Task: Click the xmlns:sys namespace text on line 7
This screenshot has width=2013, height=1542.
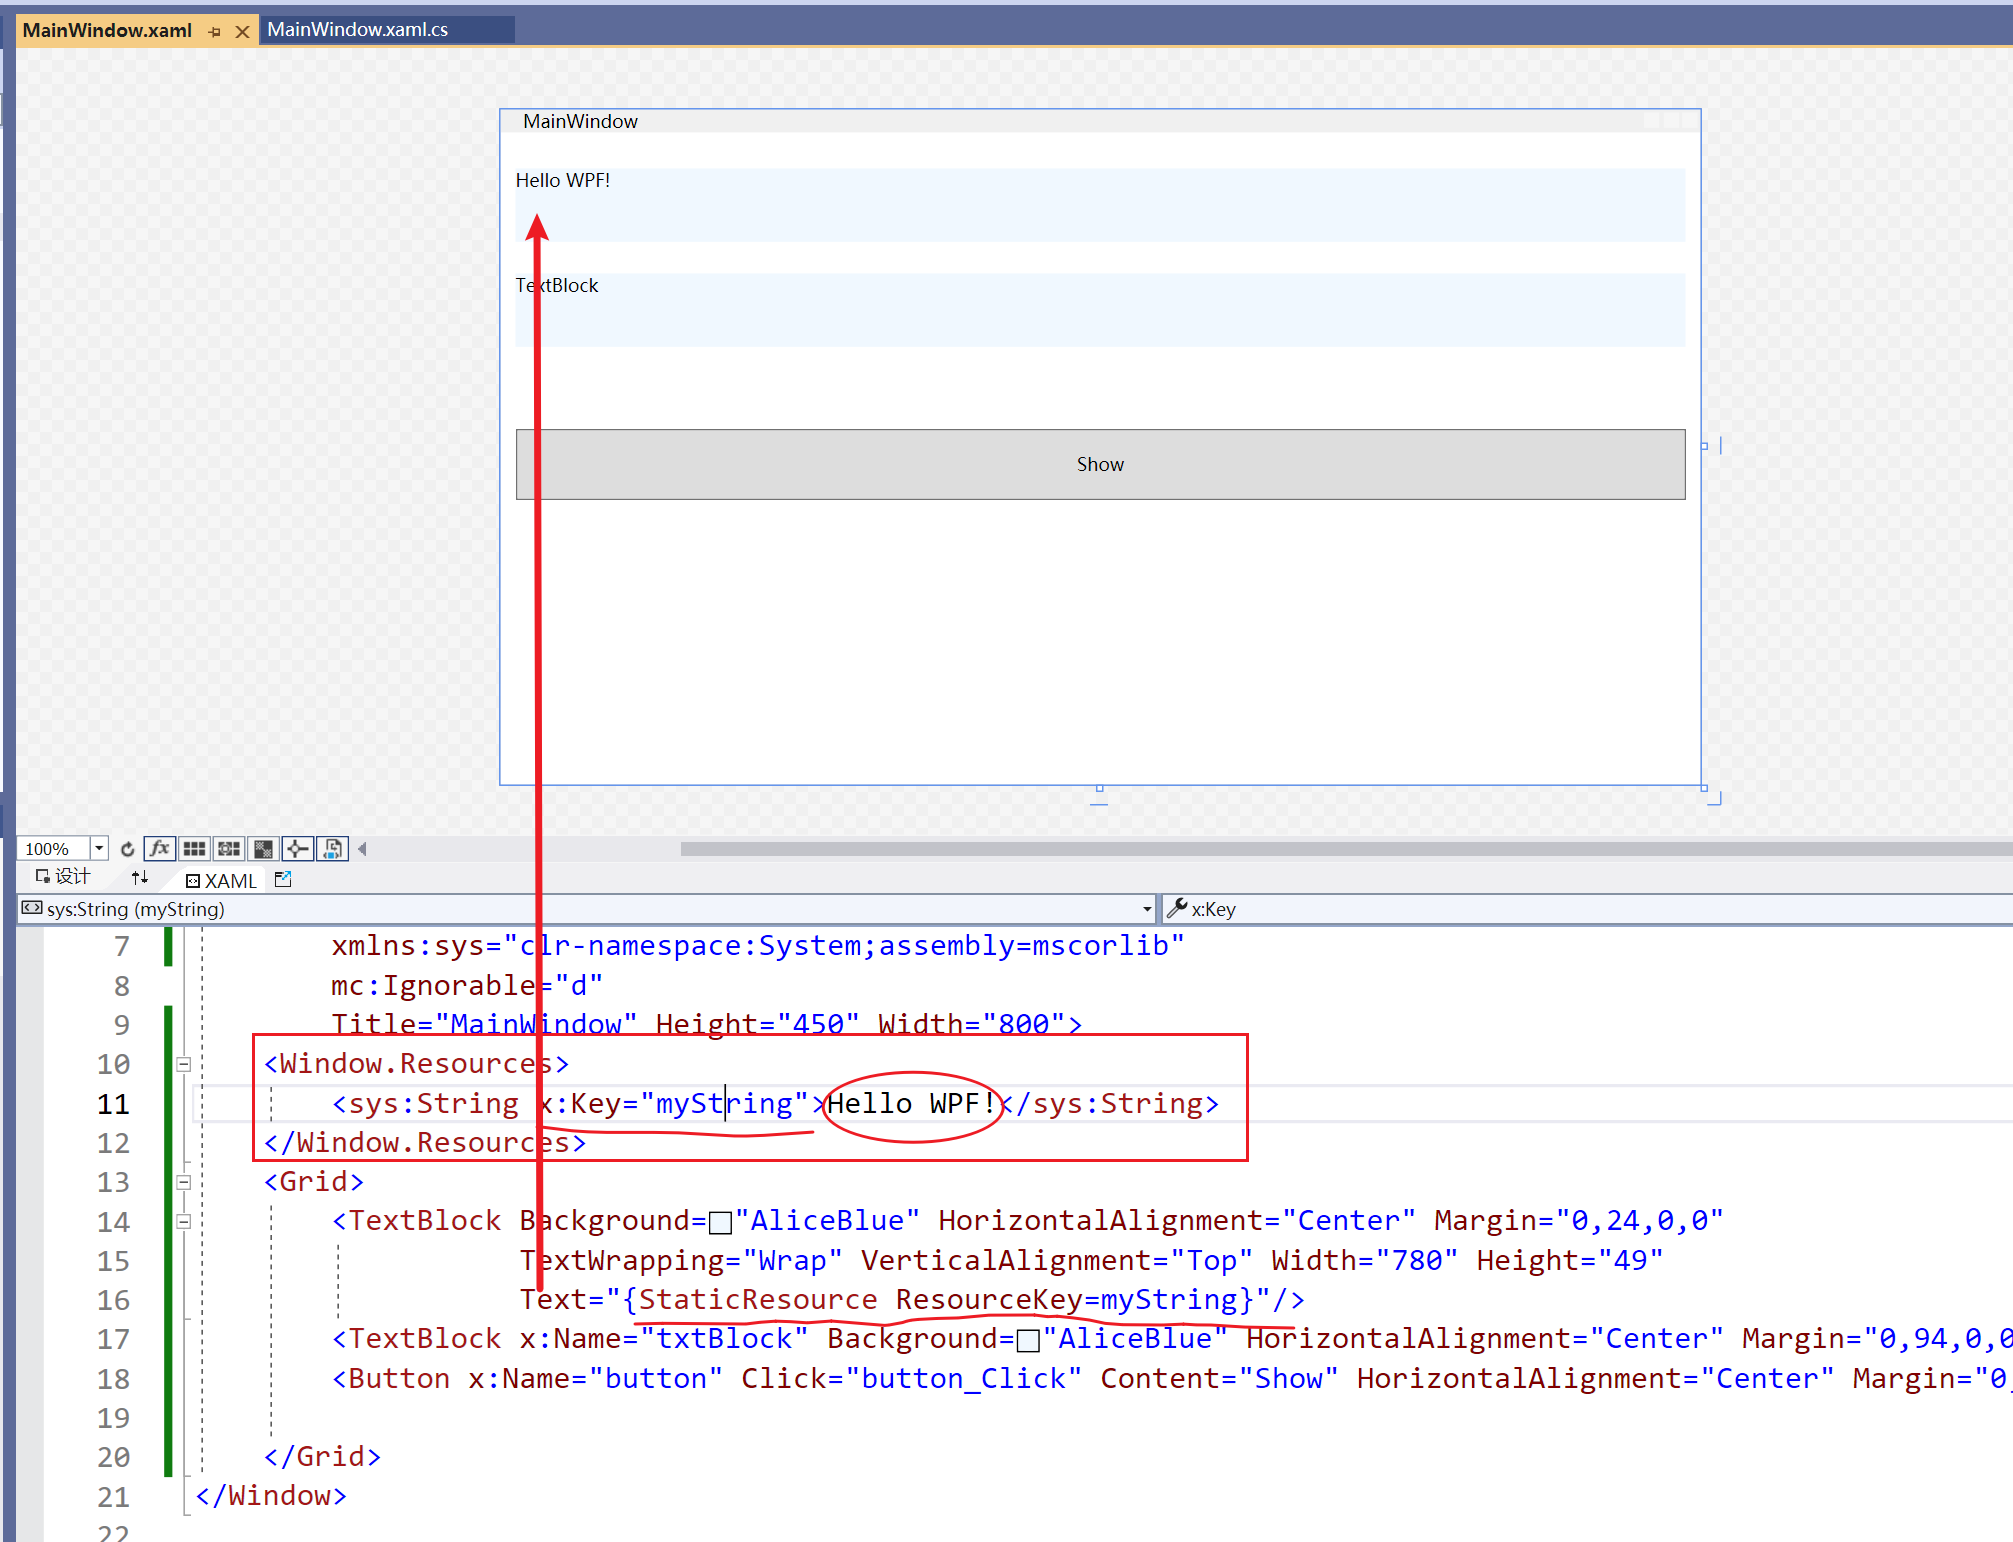Action: coord(757,946)
